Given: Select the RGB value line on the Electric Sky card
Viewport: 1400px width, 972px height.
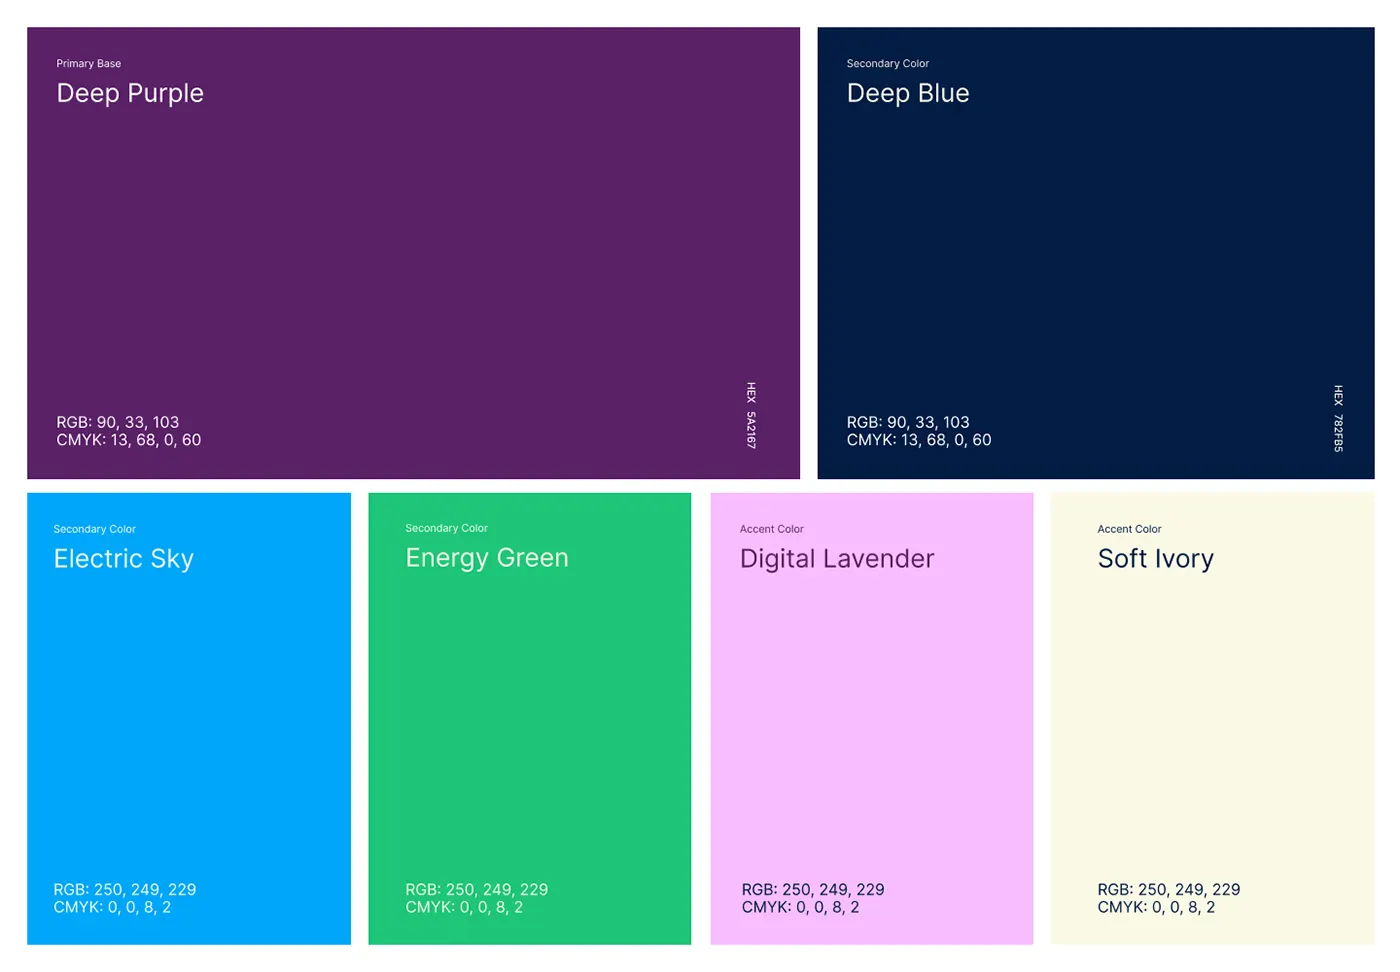Looking at the screenshot, I should click(x=125, y=889).
